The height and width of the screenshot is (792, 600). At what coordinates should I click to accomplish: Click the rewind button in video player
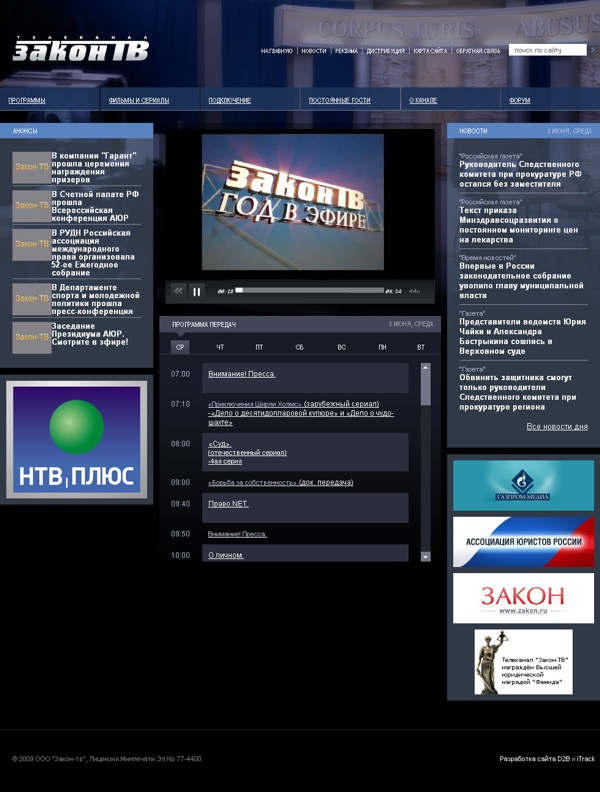coord(178,291)
